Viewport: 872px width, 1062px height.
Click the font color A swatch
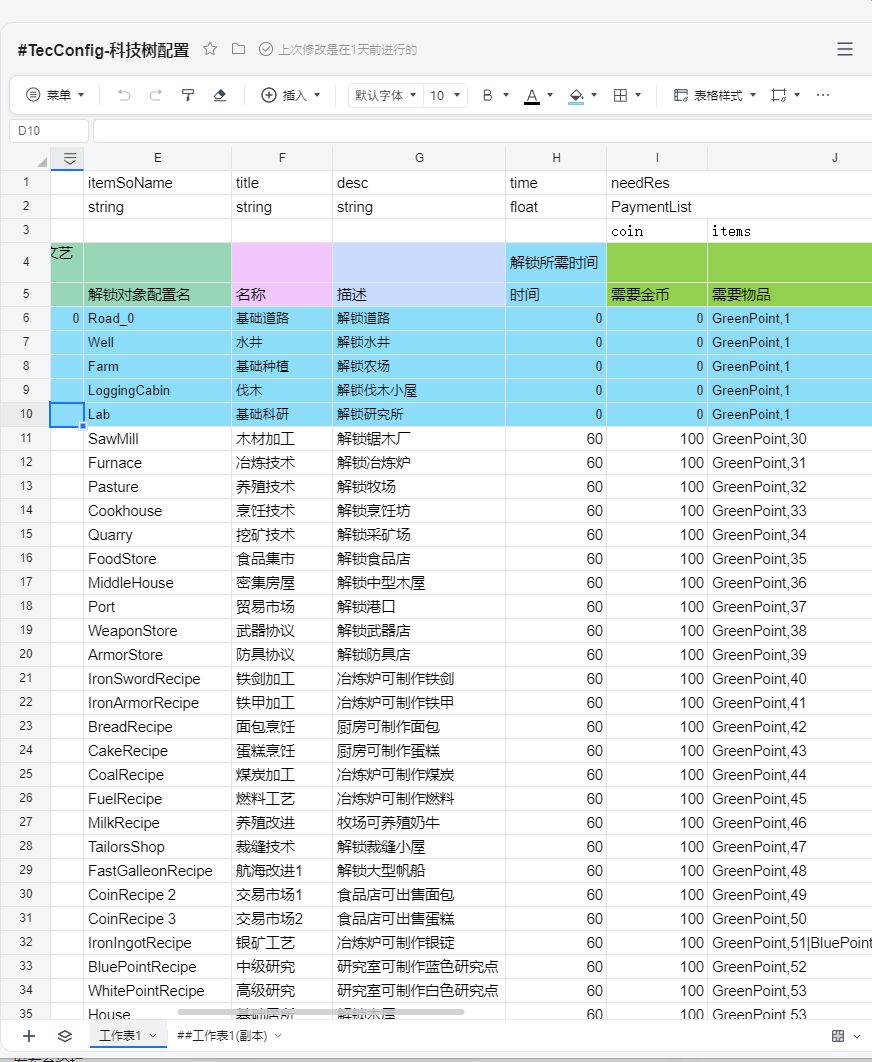pyautogui.click(x=532, y=95)
